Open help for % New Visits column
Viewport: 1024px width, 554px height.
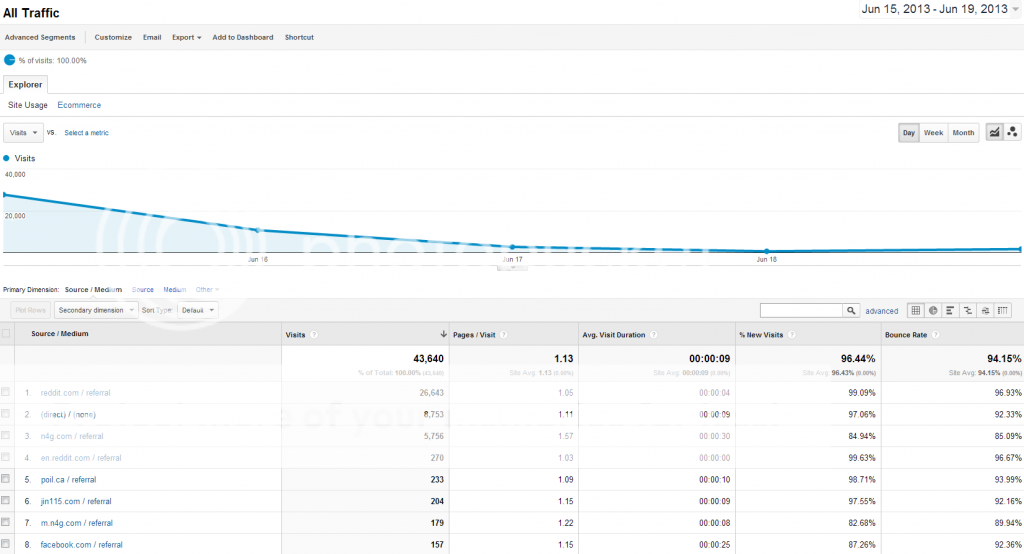pyautogui.click(x=792, y=334)
